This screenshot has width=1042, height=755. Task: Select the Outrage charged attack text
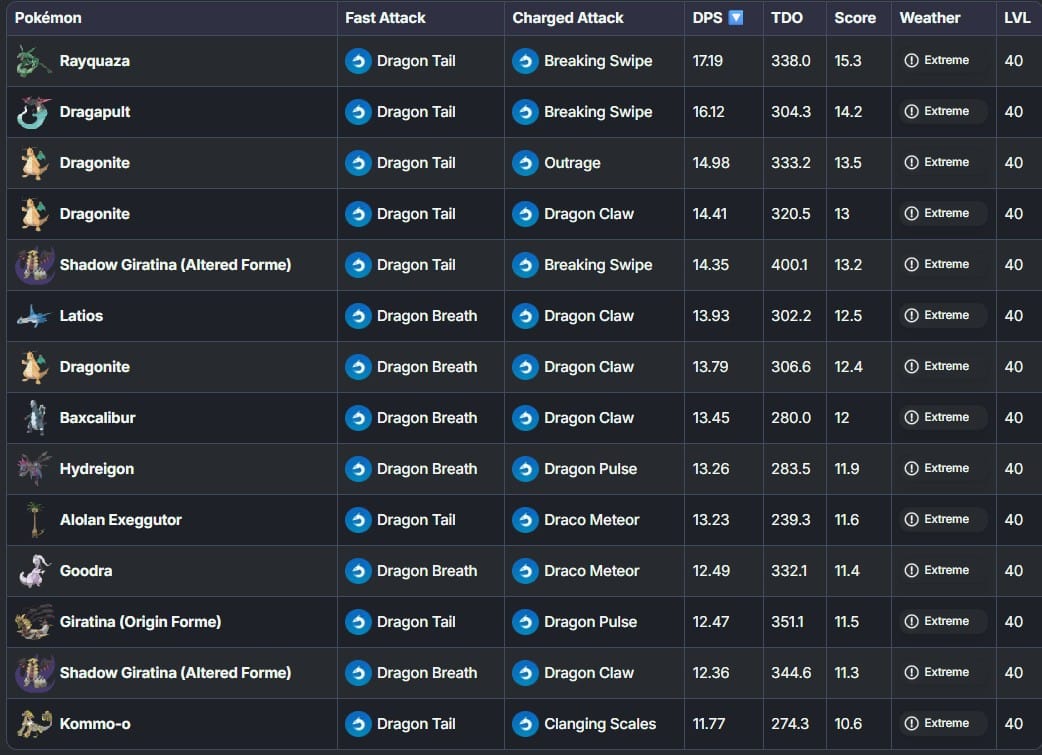pyautogui.click(x=572, y=163)
